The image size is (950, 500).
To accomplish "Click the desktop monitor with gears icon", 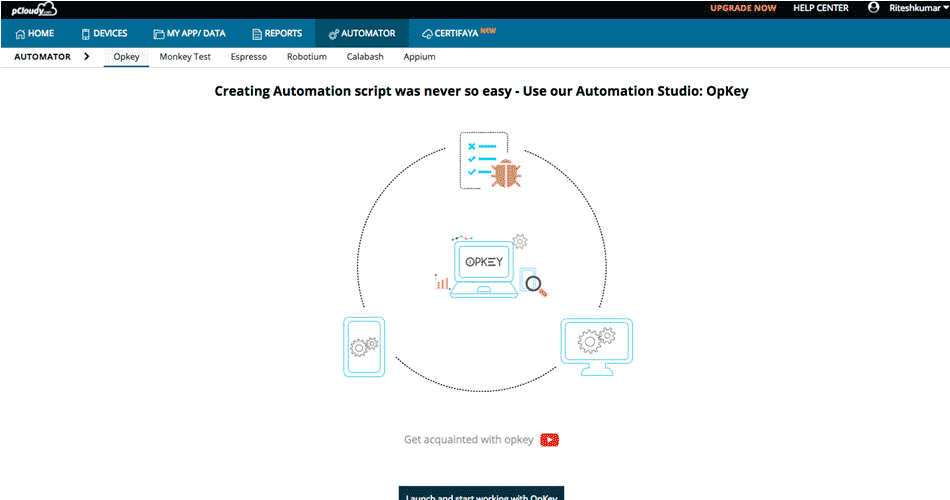I will pos(597,347).
